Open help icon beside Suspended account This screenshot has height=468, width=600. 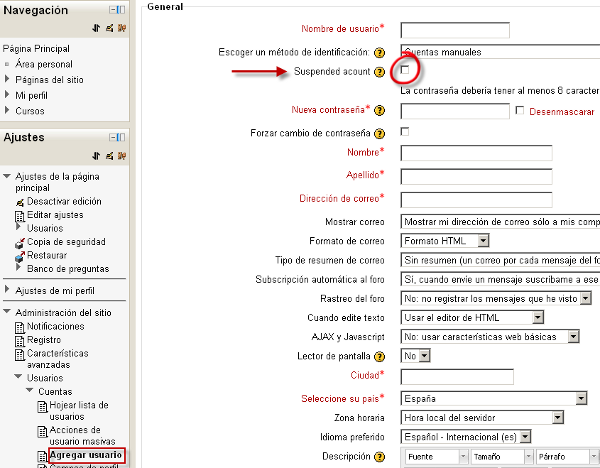click(x=379, y=72)
